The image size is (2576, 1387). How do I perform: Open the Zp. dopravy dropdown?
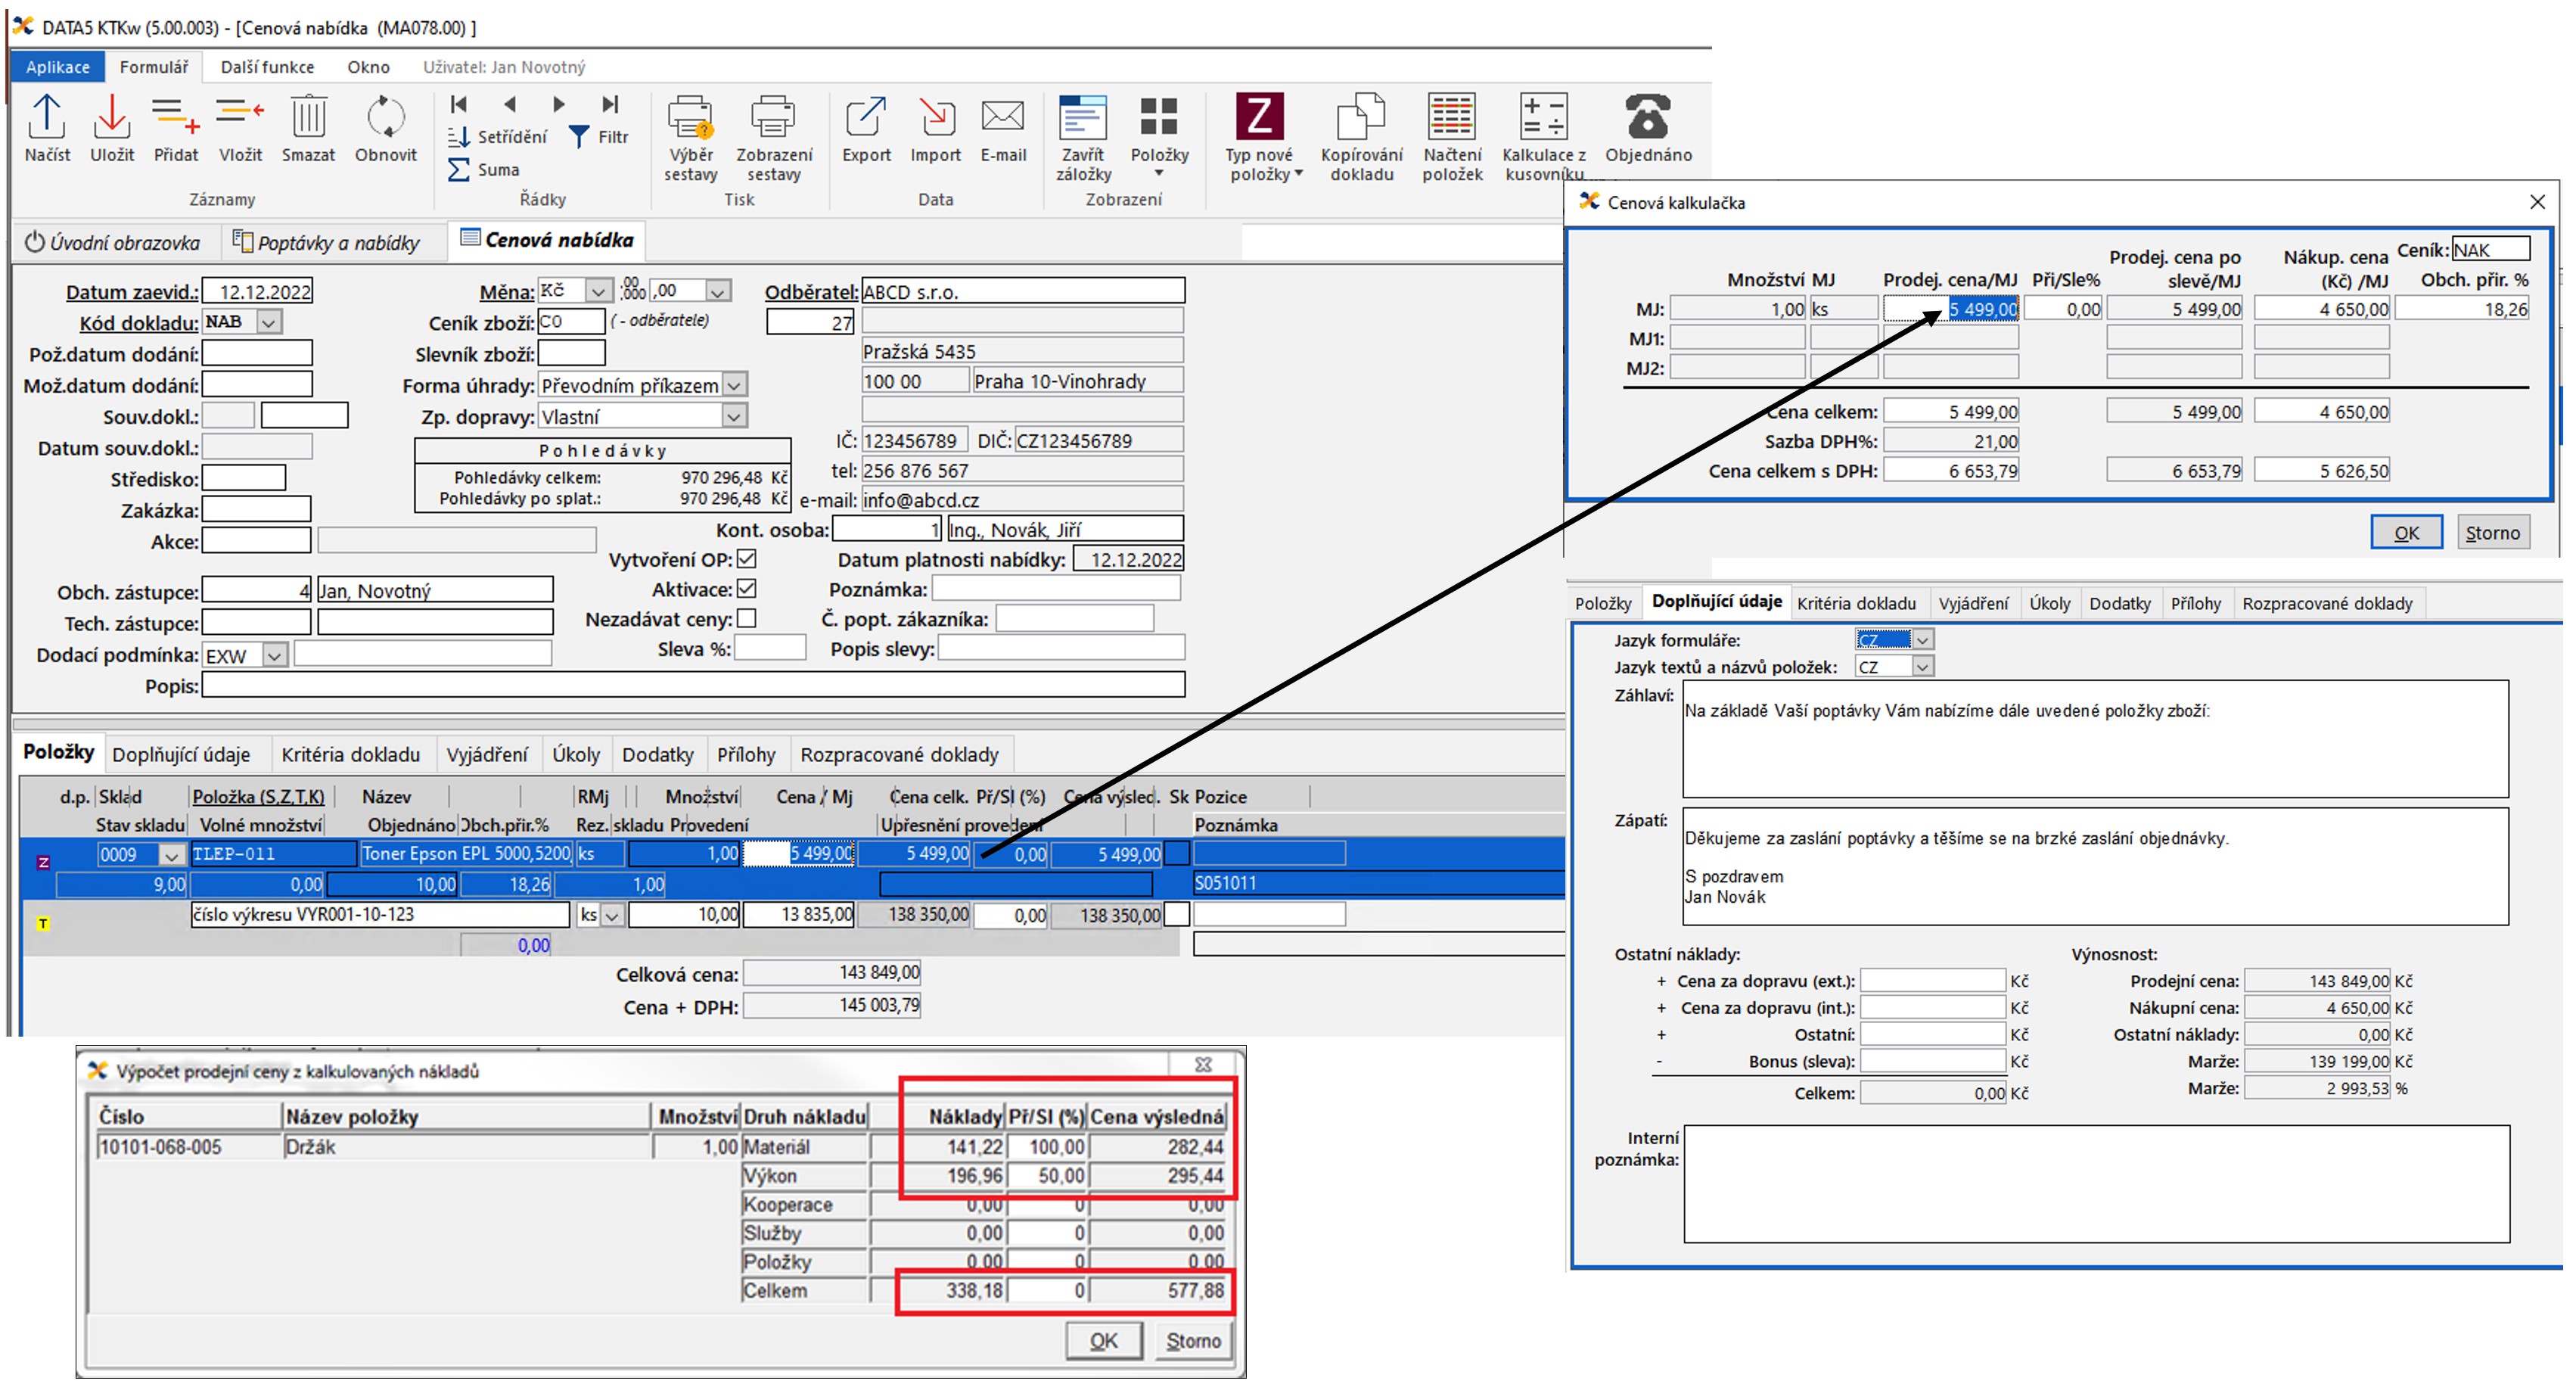[734, 416]
